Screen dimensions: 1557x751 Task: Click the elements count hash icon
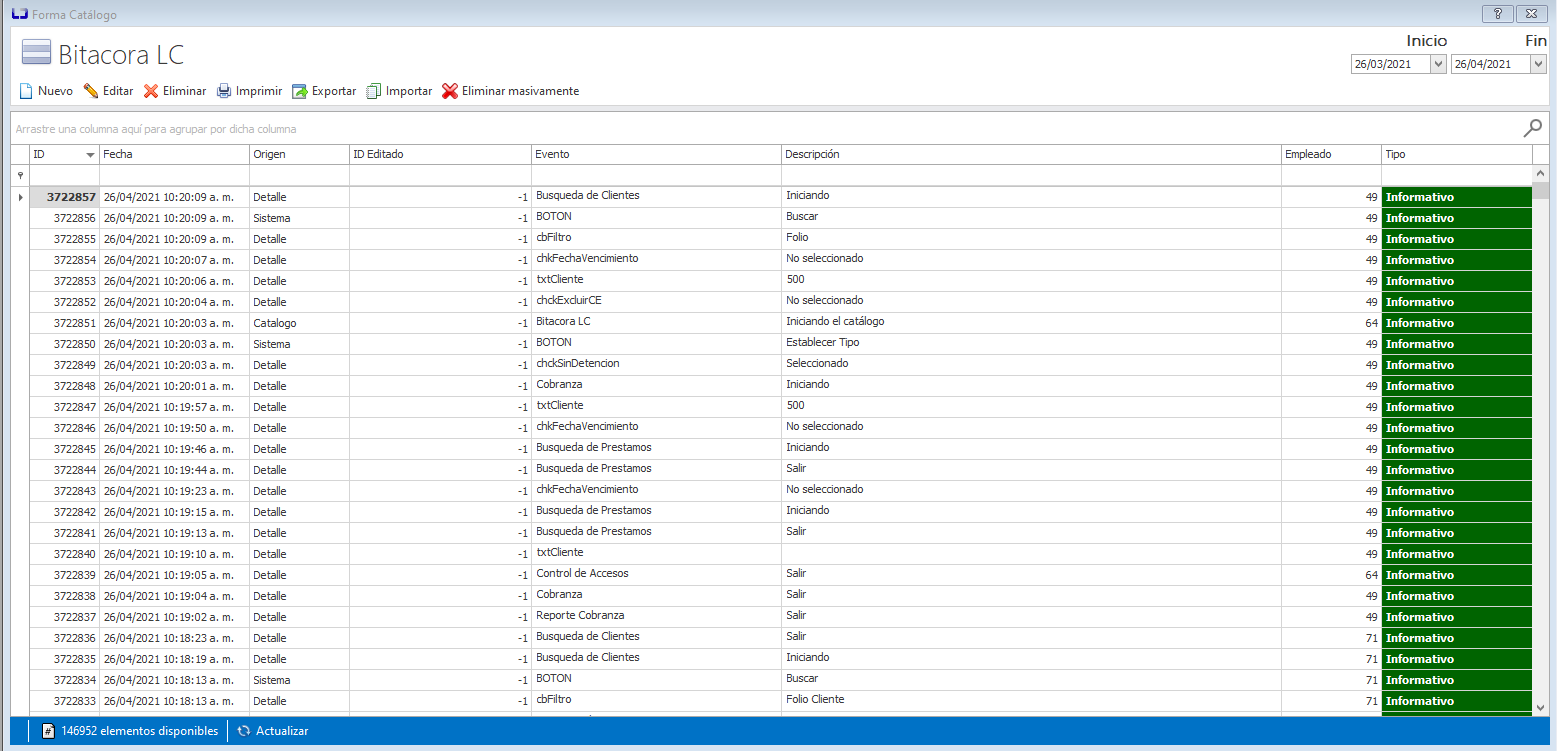tap(48, 731)
